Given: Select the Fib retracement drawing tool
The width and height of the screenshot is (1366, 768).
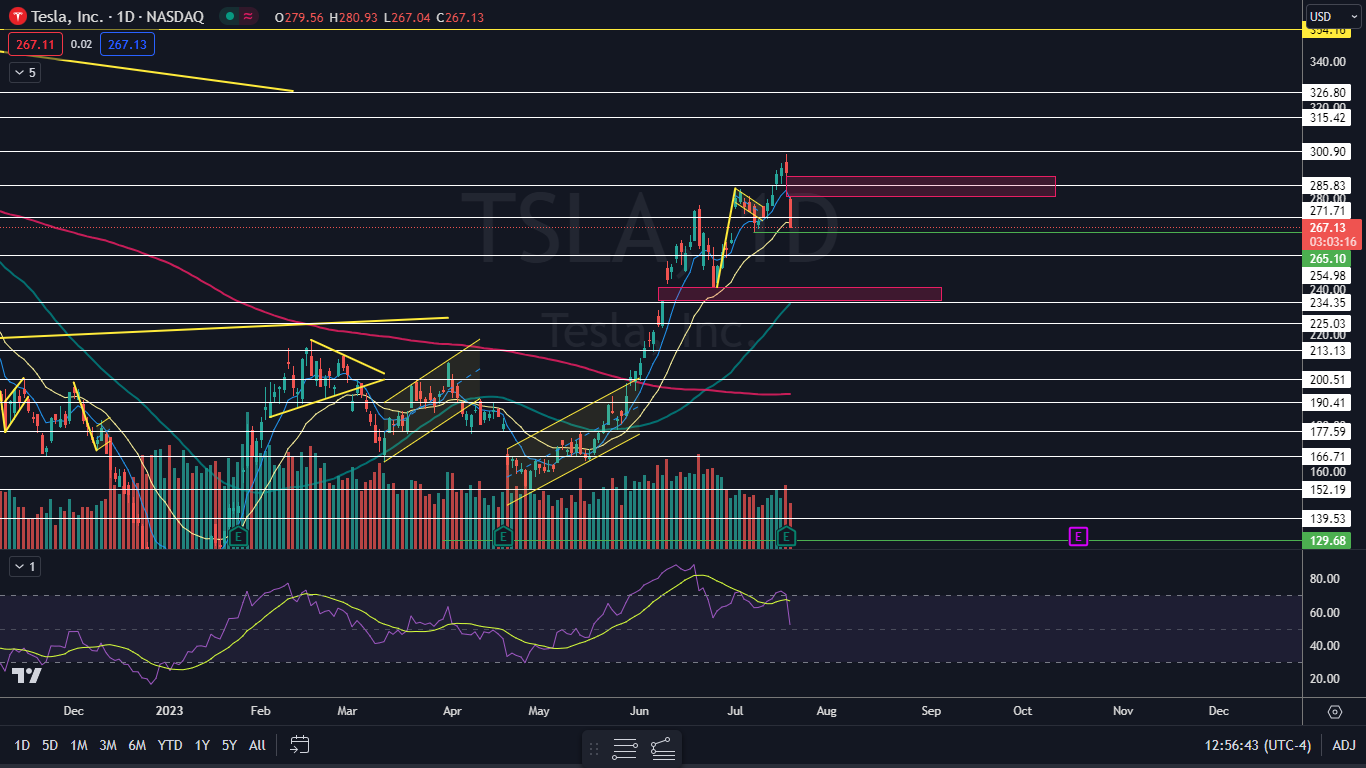Looking at the screenshot, I should pos(625,748).
